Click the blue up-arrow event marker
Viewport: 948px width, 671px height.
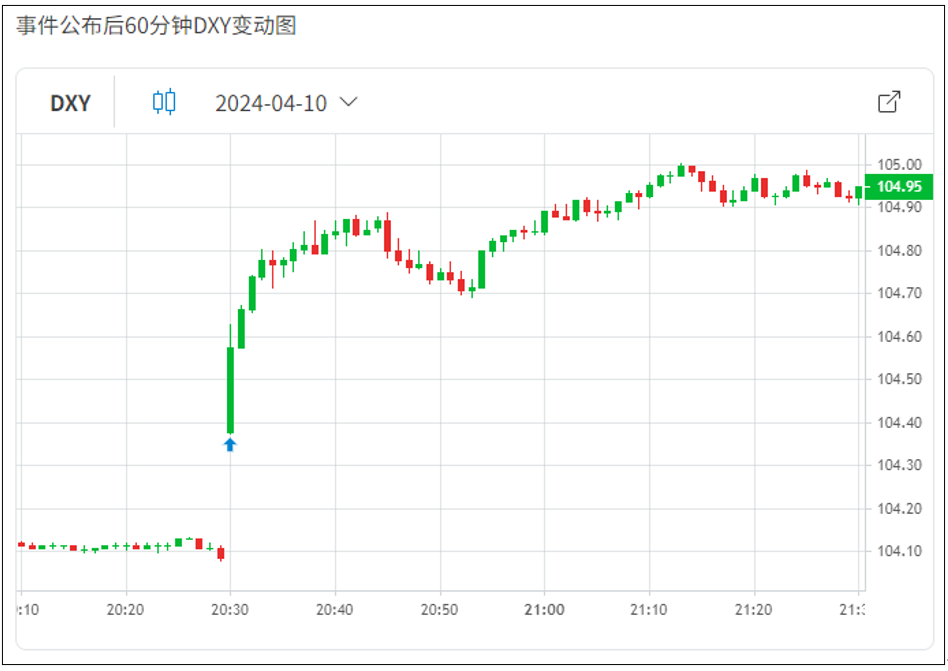(x=230, y=445)
